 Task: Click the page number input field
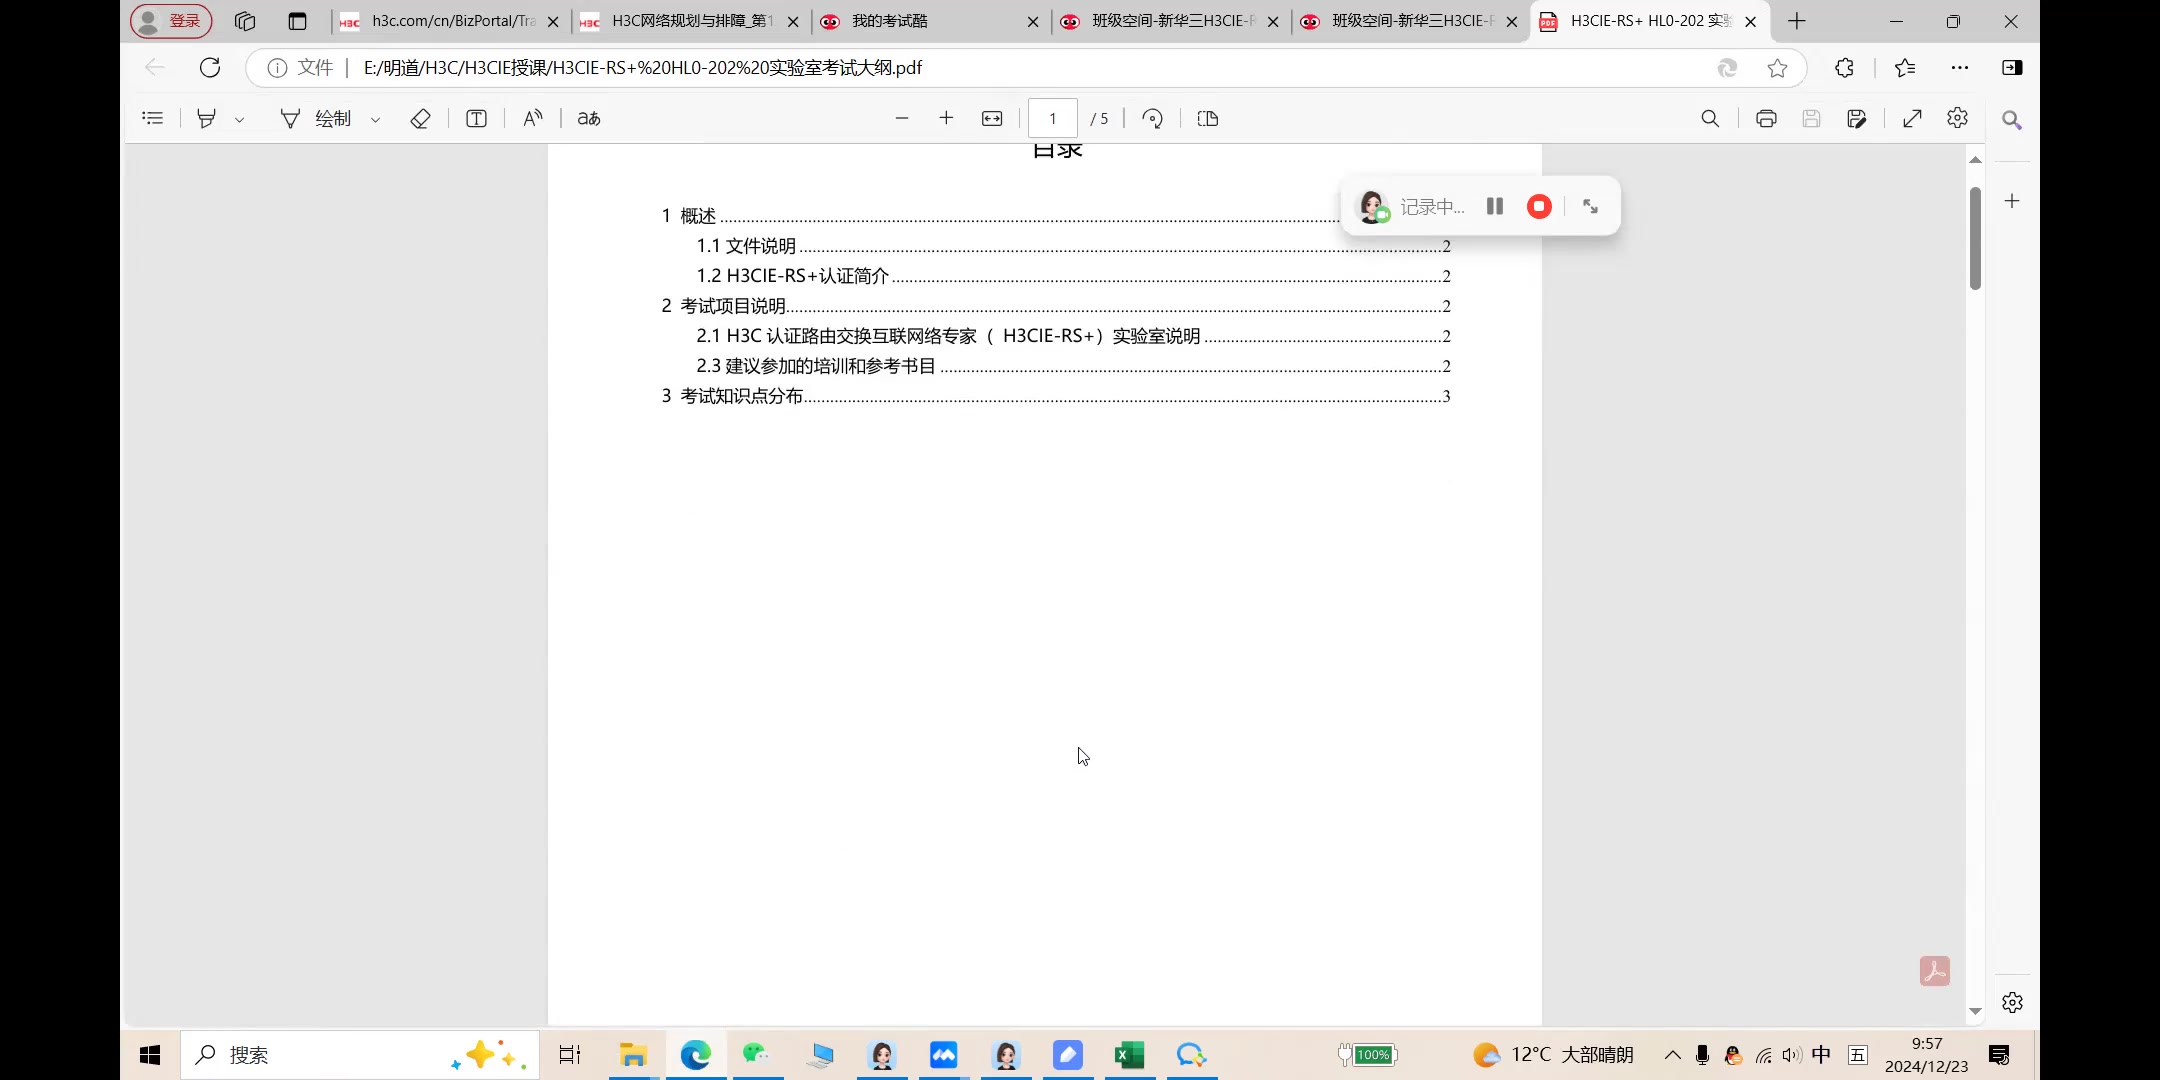(1052, 118)
